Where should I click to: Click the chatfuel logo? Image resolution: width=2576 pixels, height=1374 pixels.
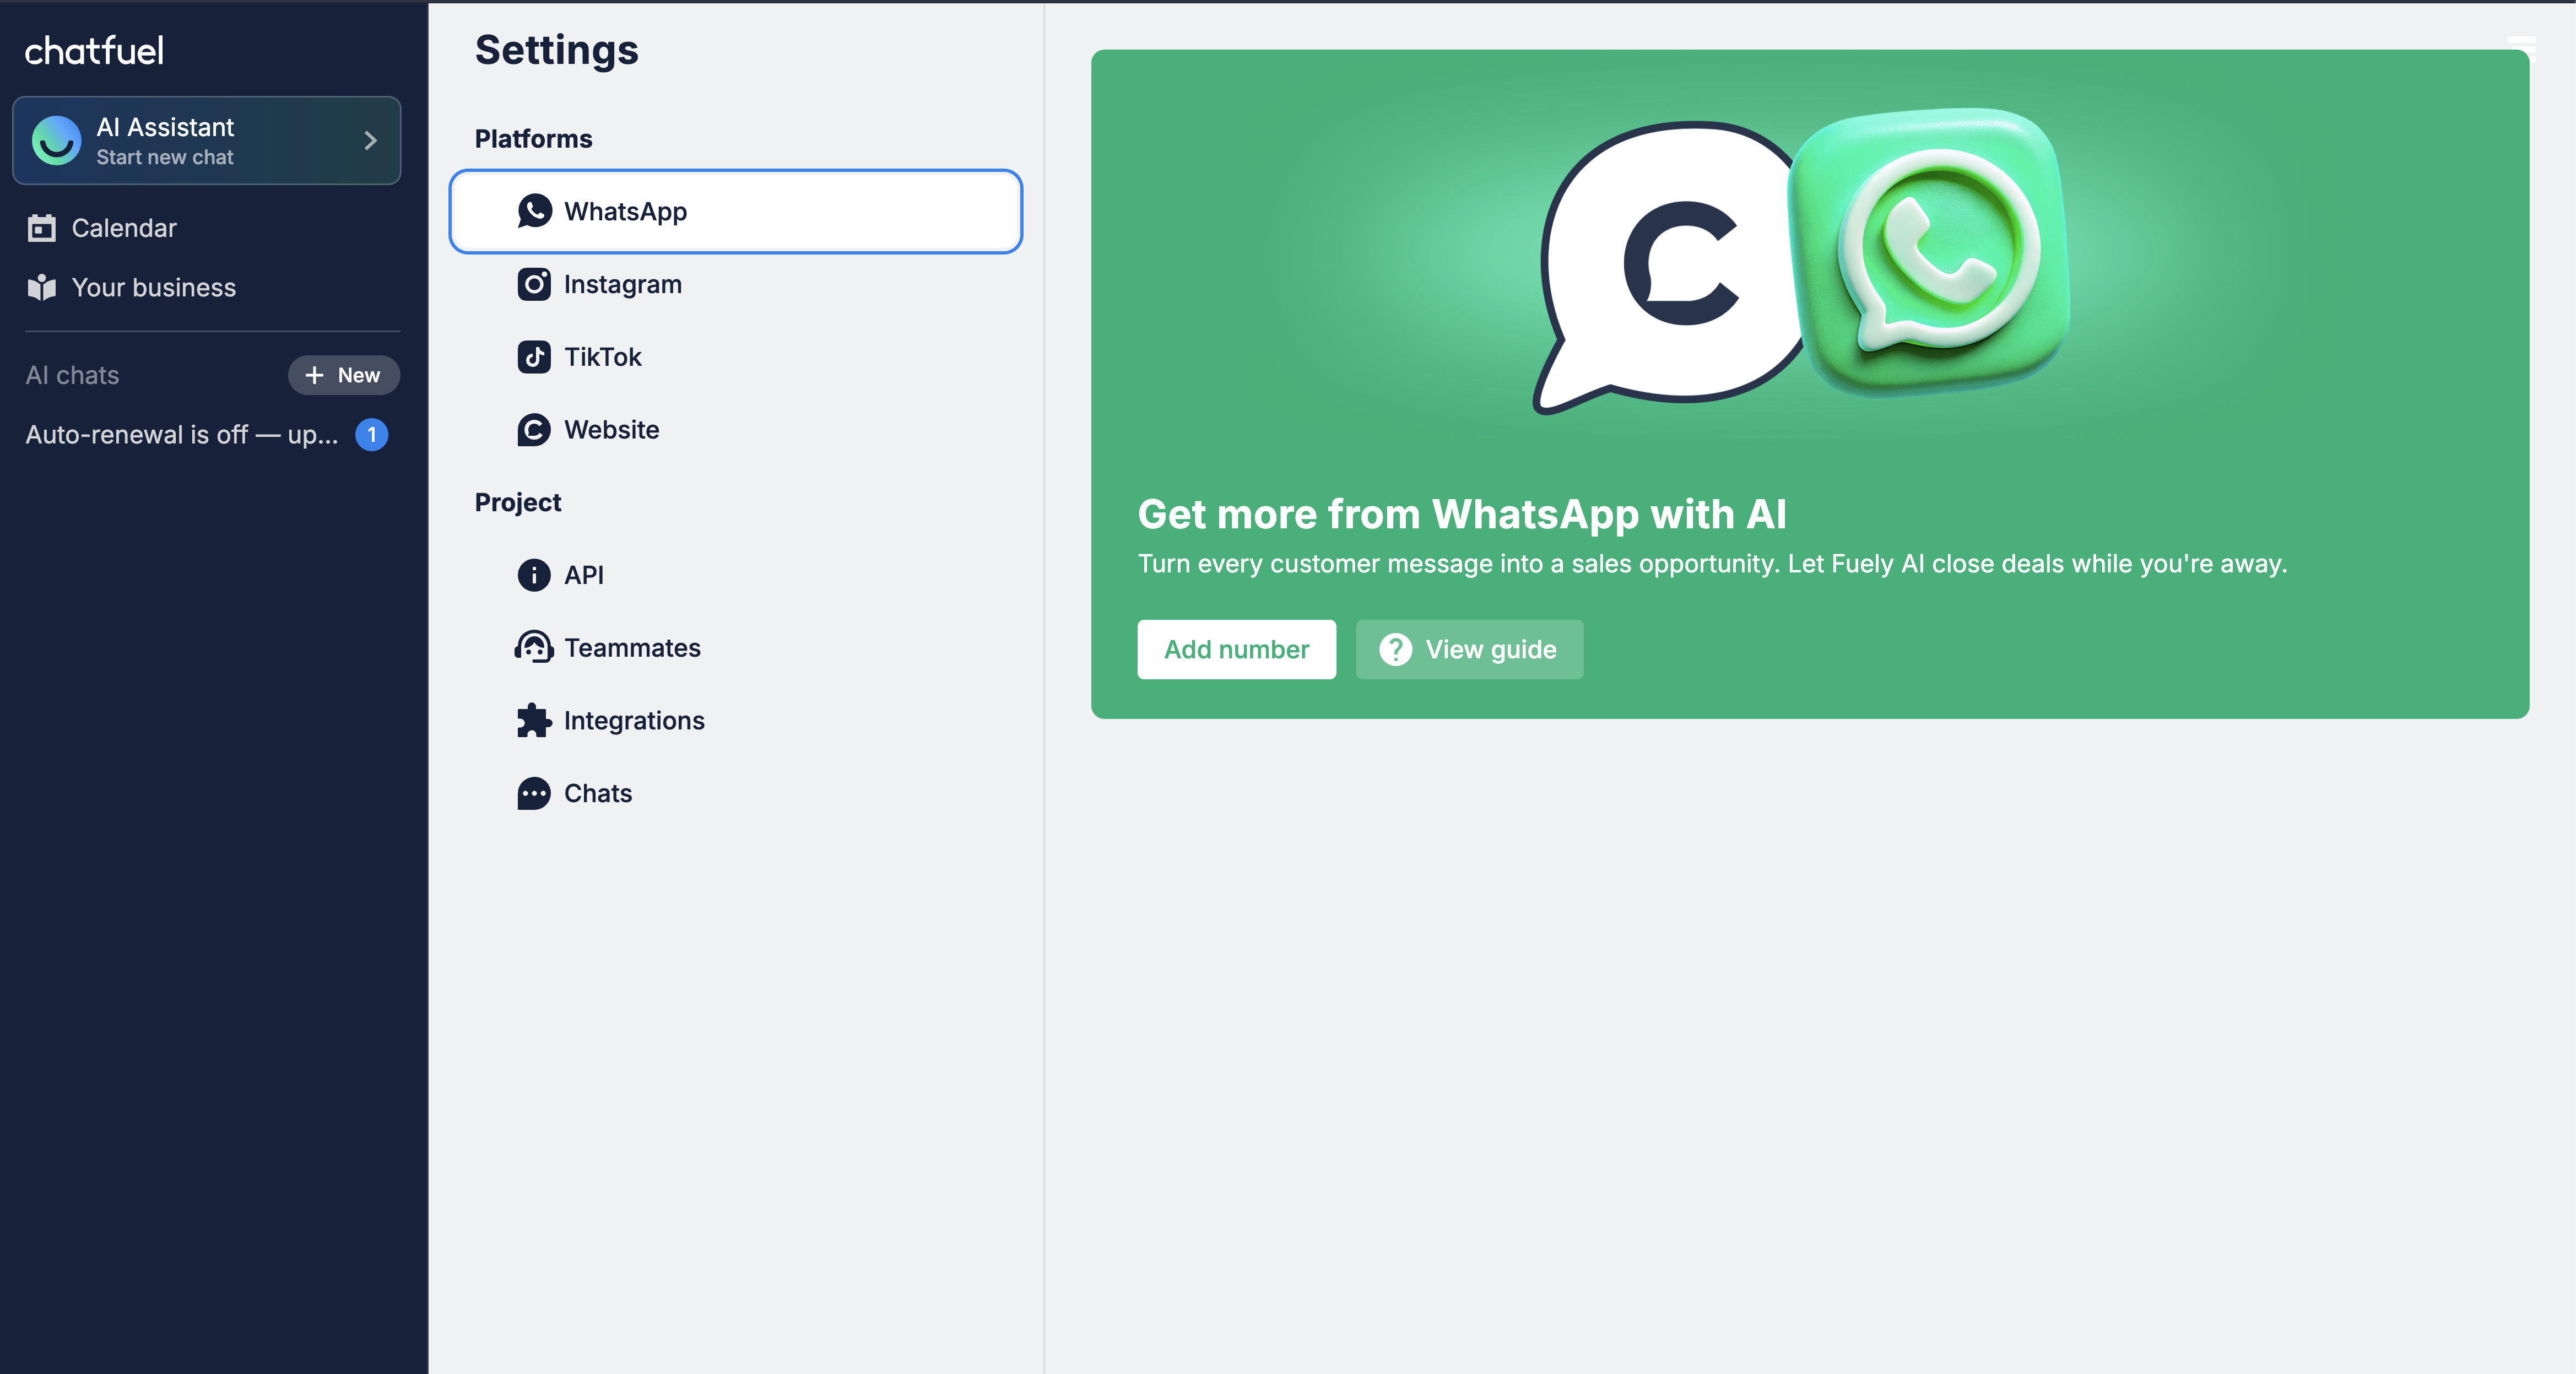point(94,50)
